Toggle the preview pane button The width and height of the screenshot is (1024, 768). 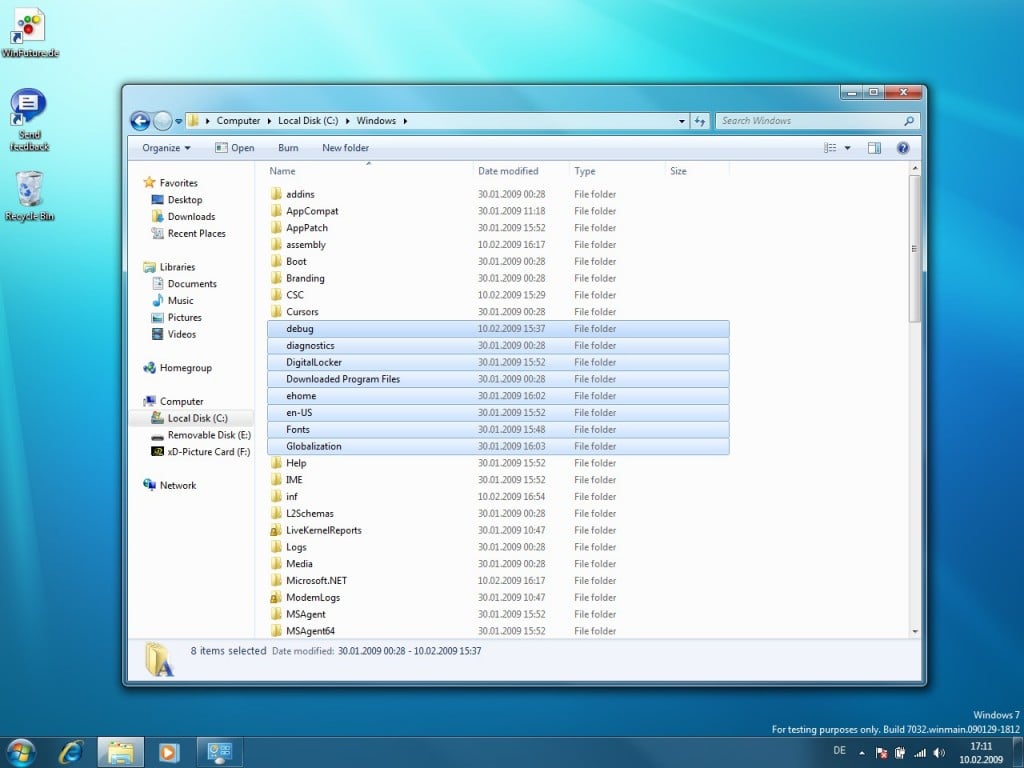[874, 148]
